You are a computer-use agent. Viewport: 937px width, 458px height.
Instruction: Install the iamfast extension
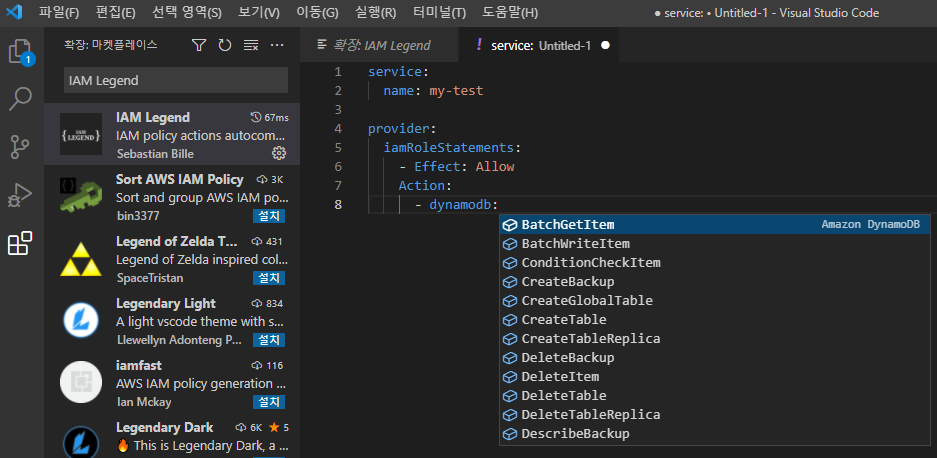[269, 402]
